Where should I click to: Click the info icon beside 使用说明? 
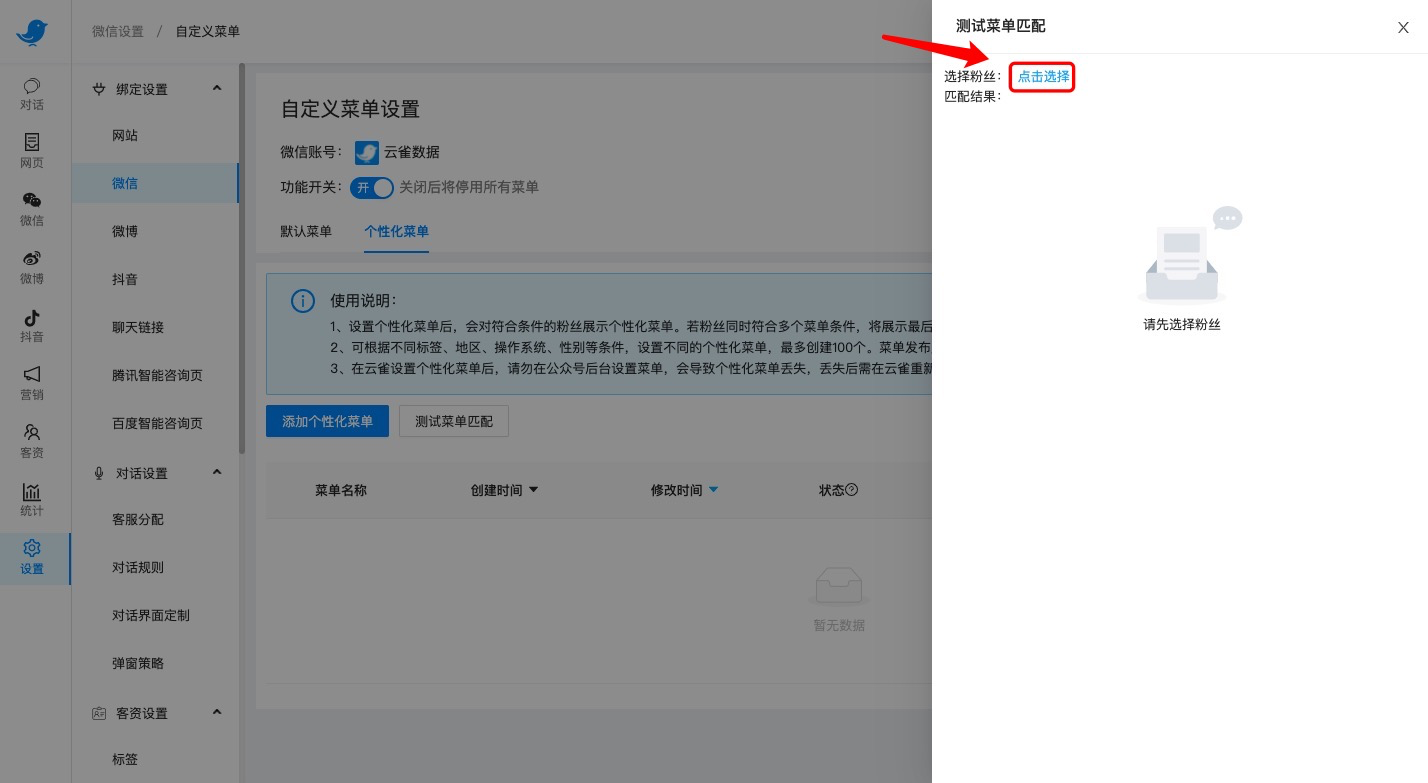pyautogui.click(x=303, y=300)
